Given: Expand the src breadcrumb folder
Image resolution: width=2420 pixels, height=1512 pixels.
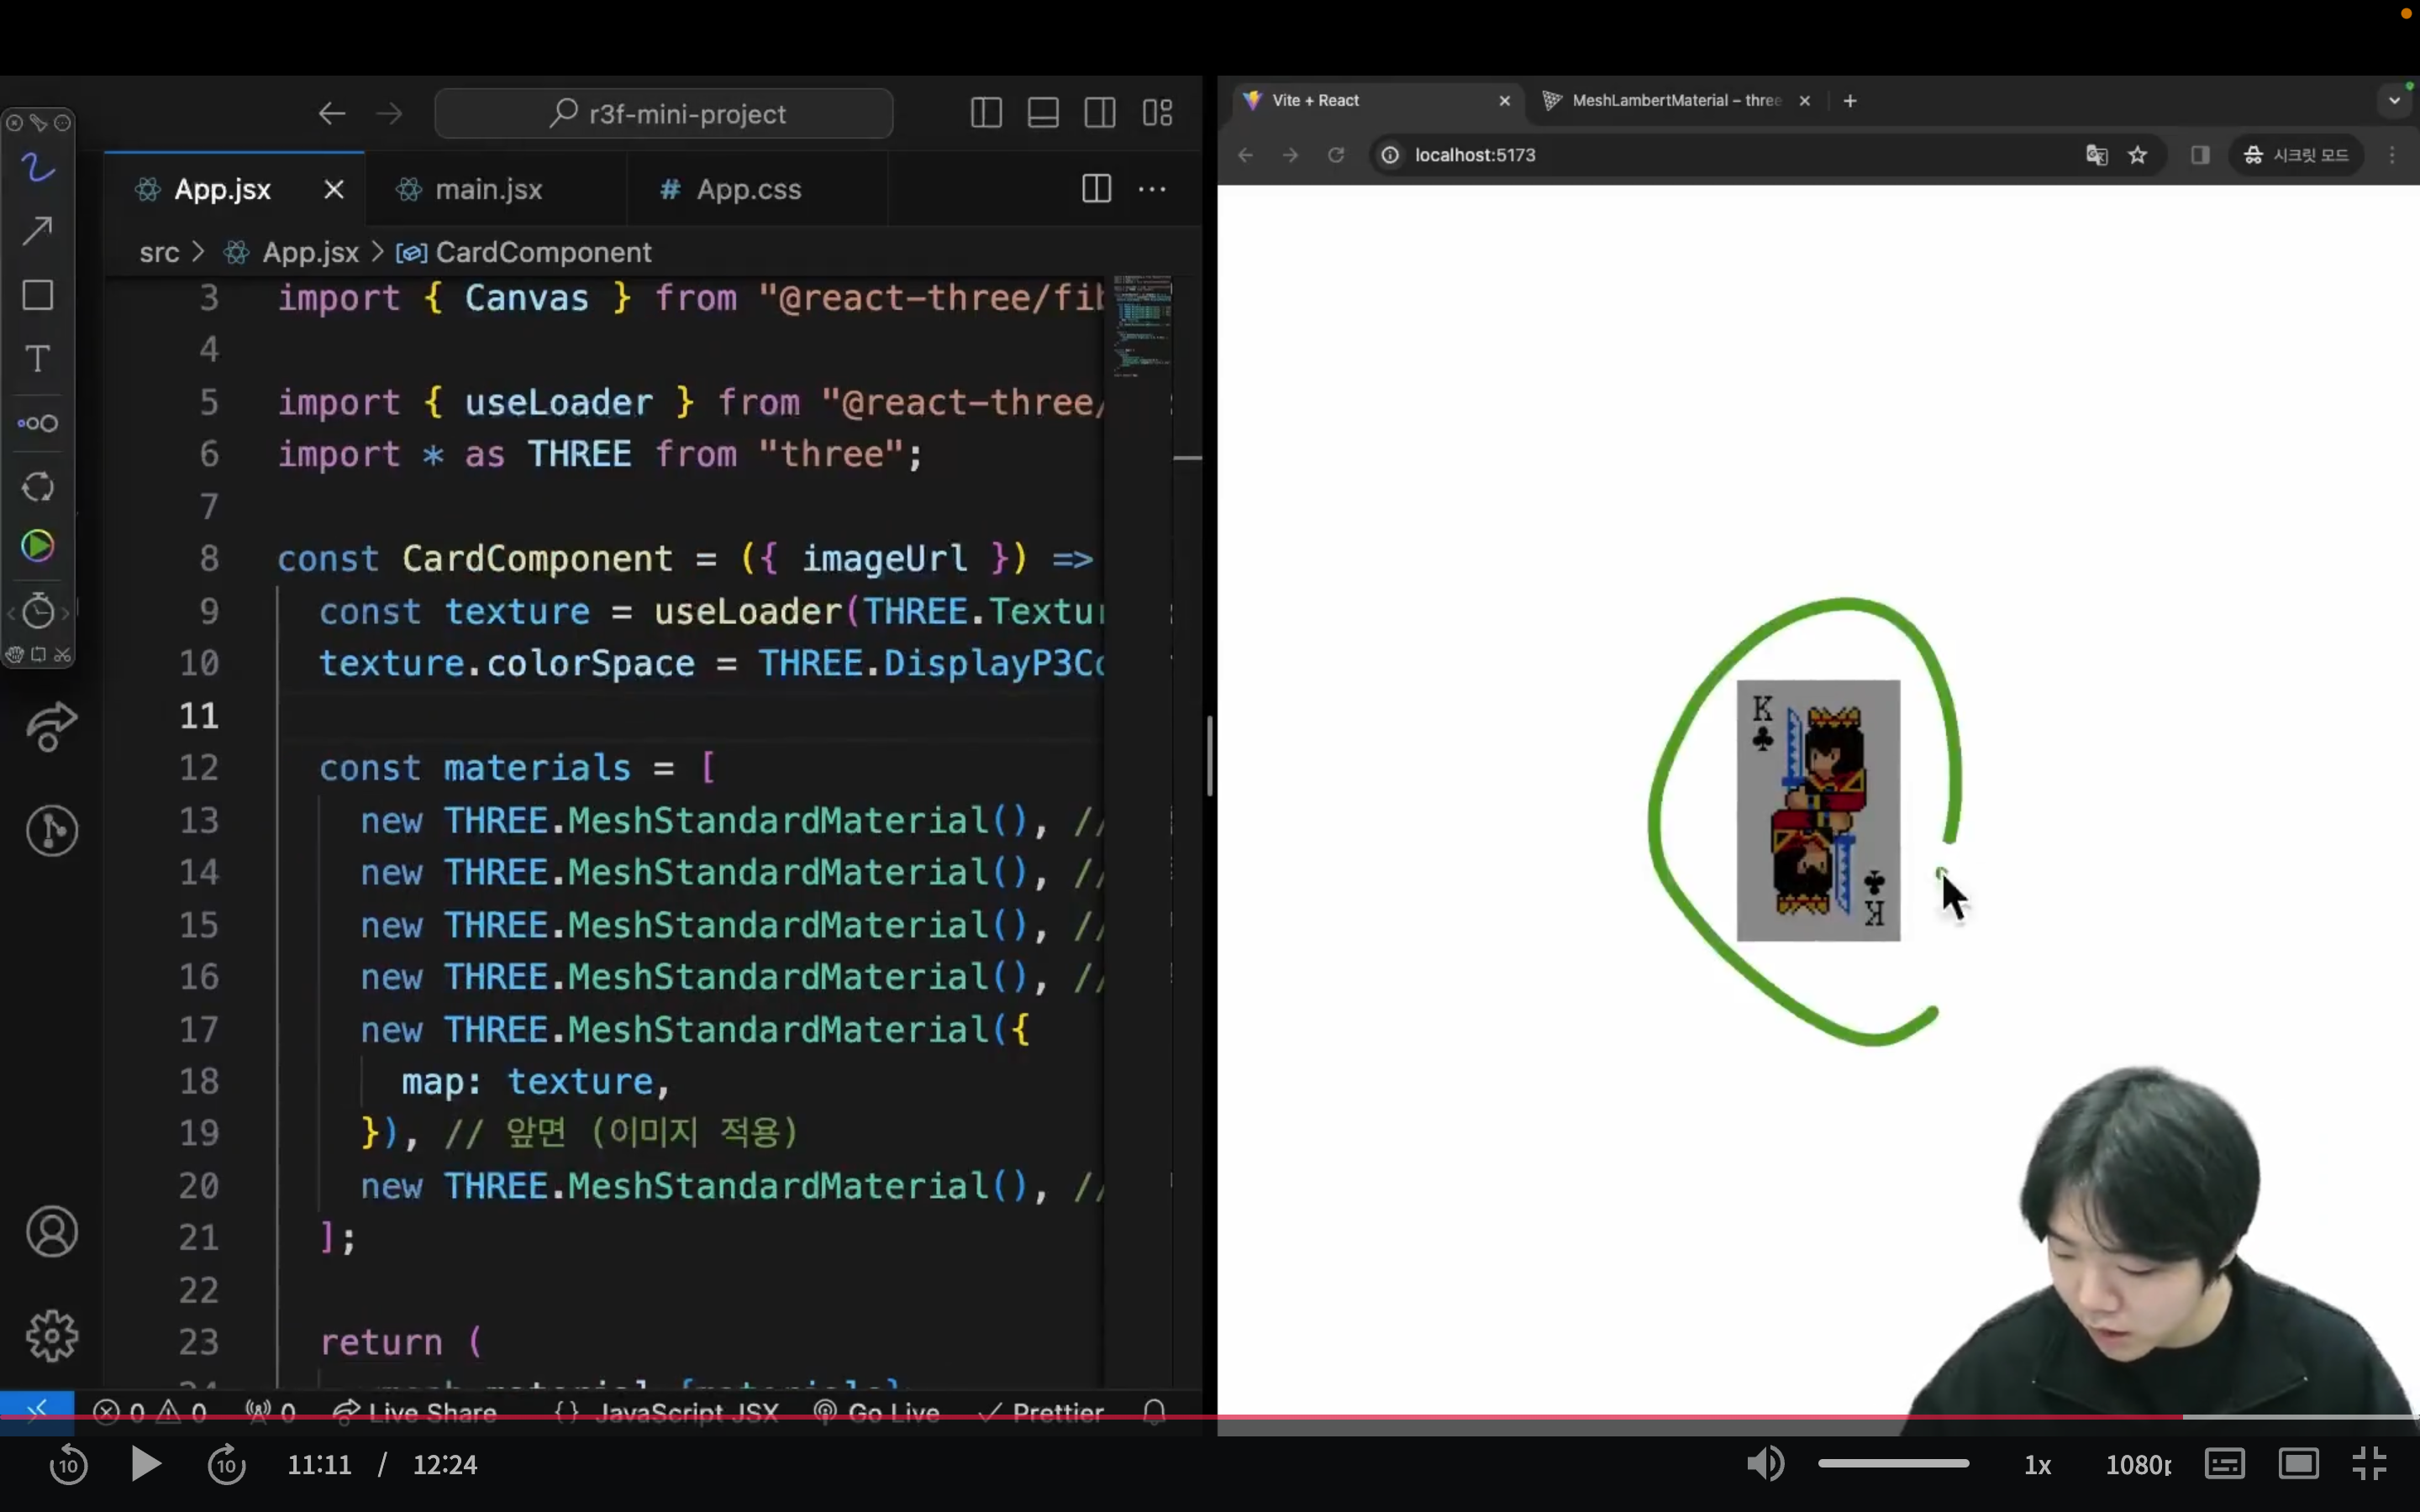Looking at the screenshot, I should (x=159, y=252).
